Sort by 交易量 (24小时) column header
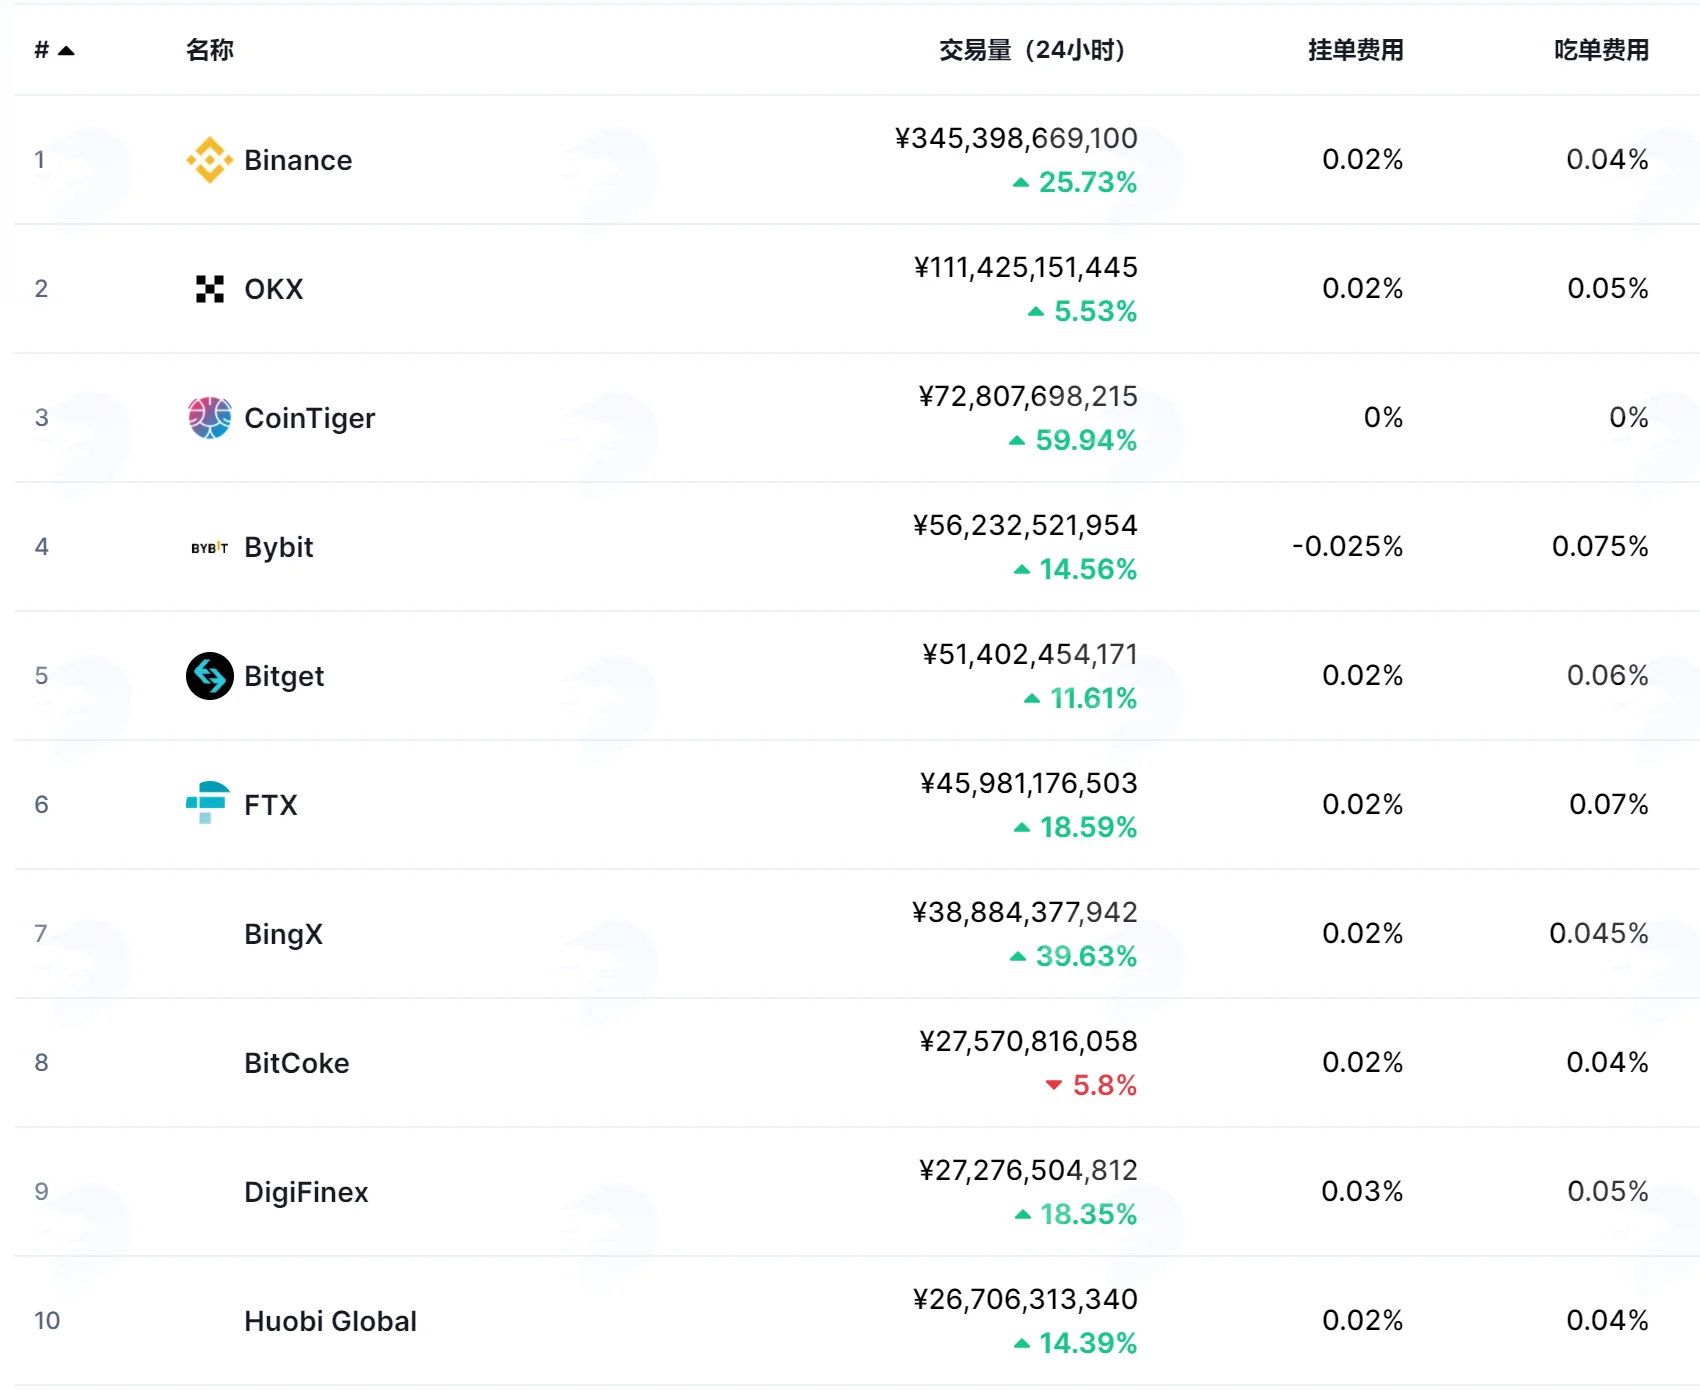This screenshot has height=1390, width=1700. tap(1032, 50)
